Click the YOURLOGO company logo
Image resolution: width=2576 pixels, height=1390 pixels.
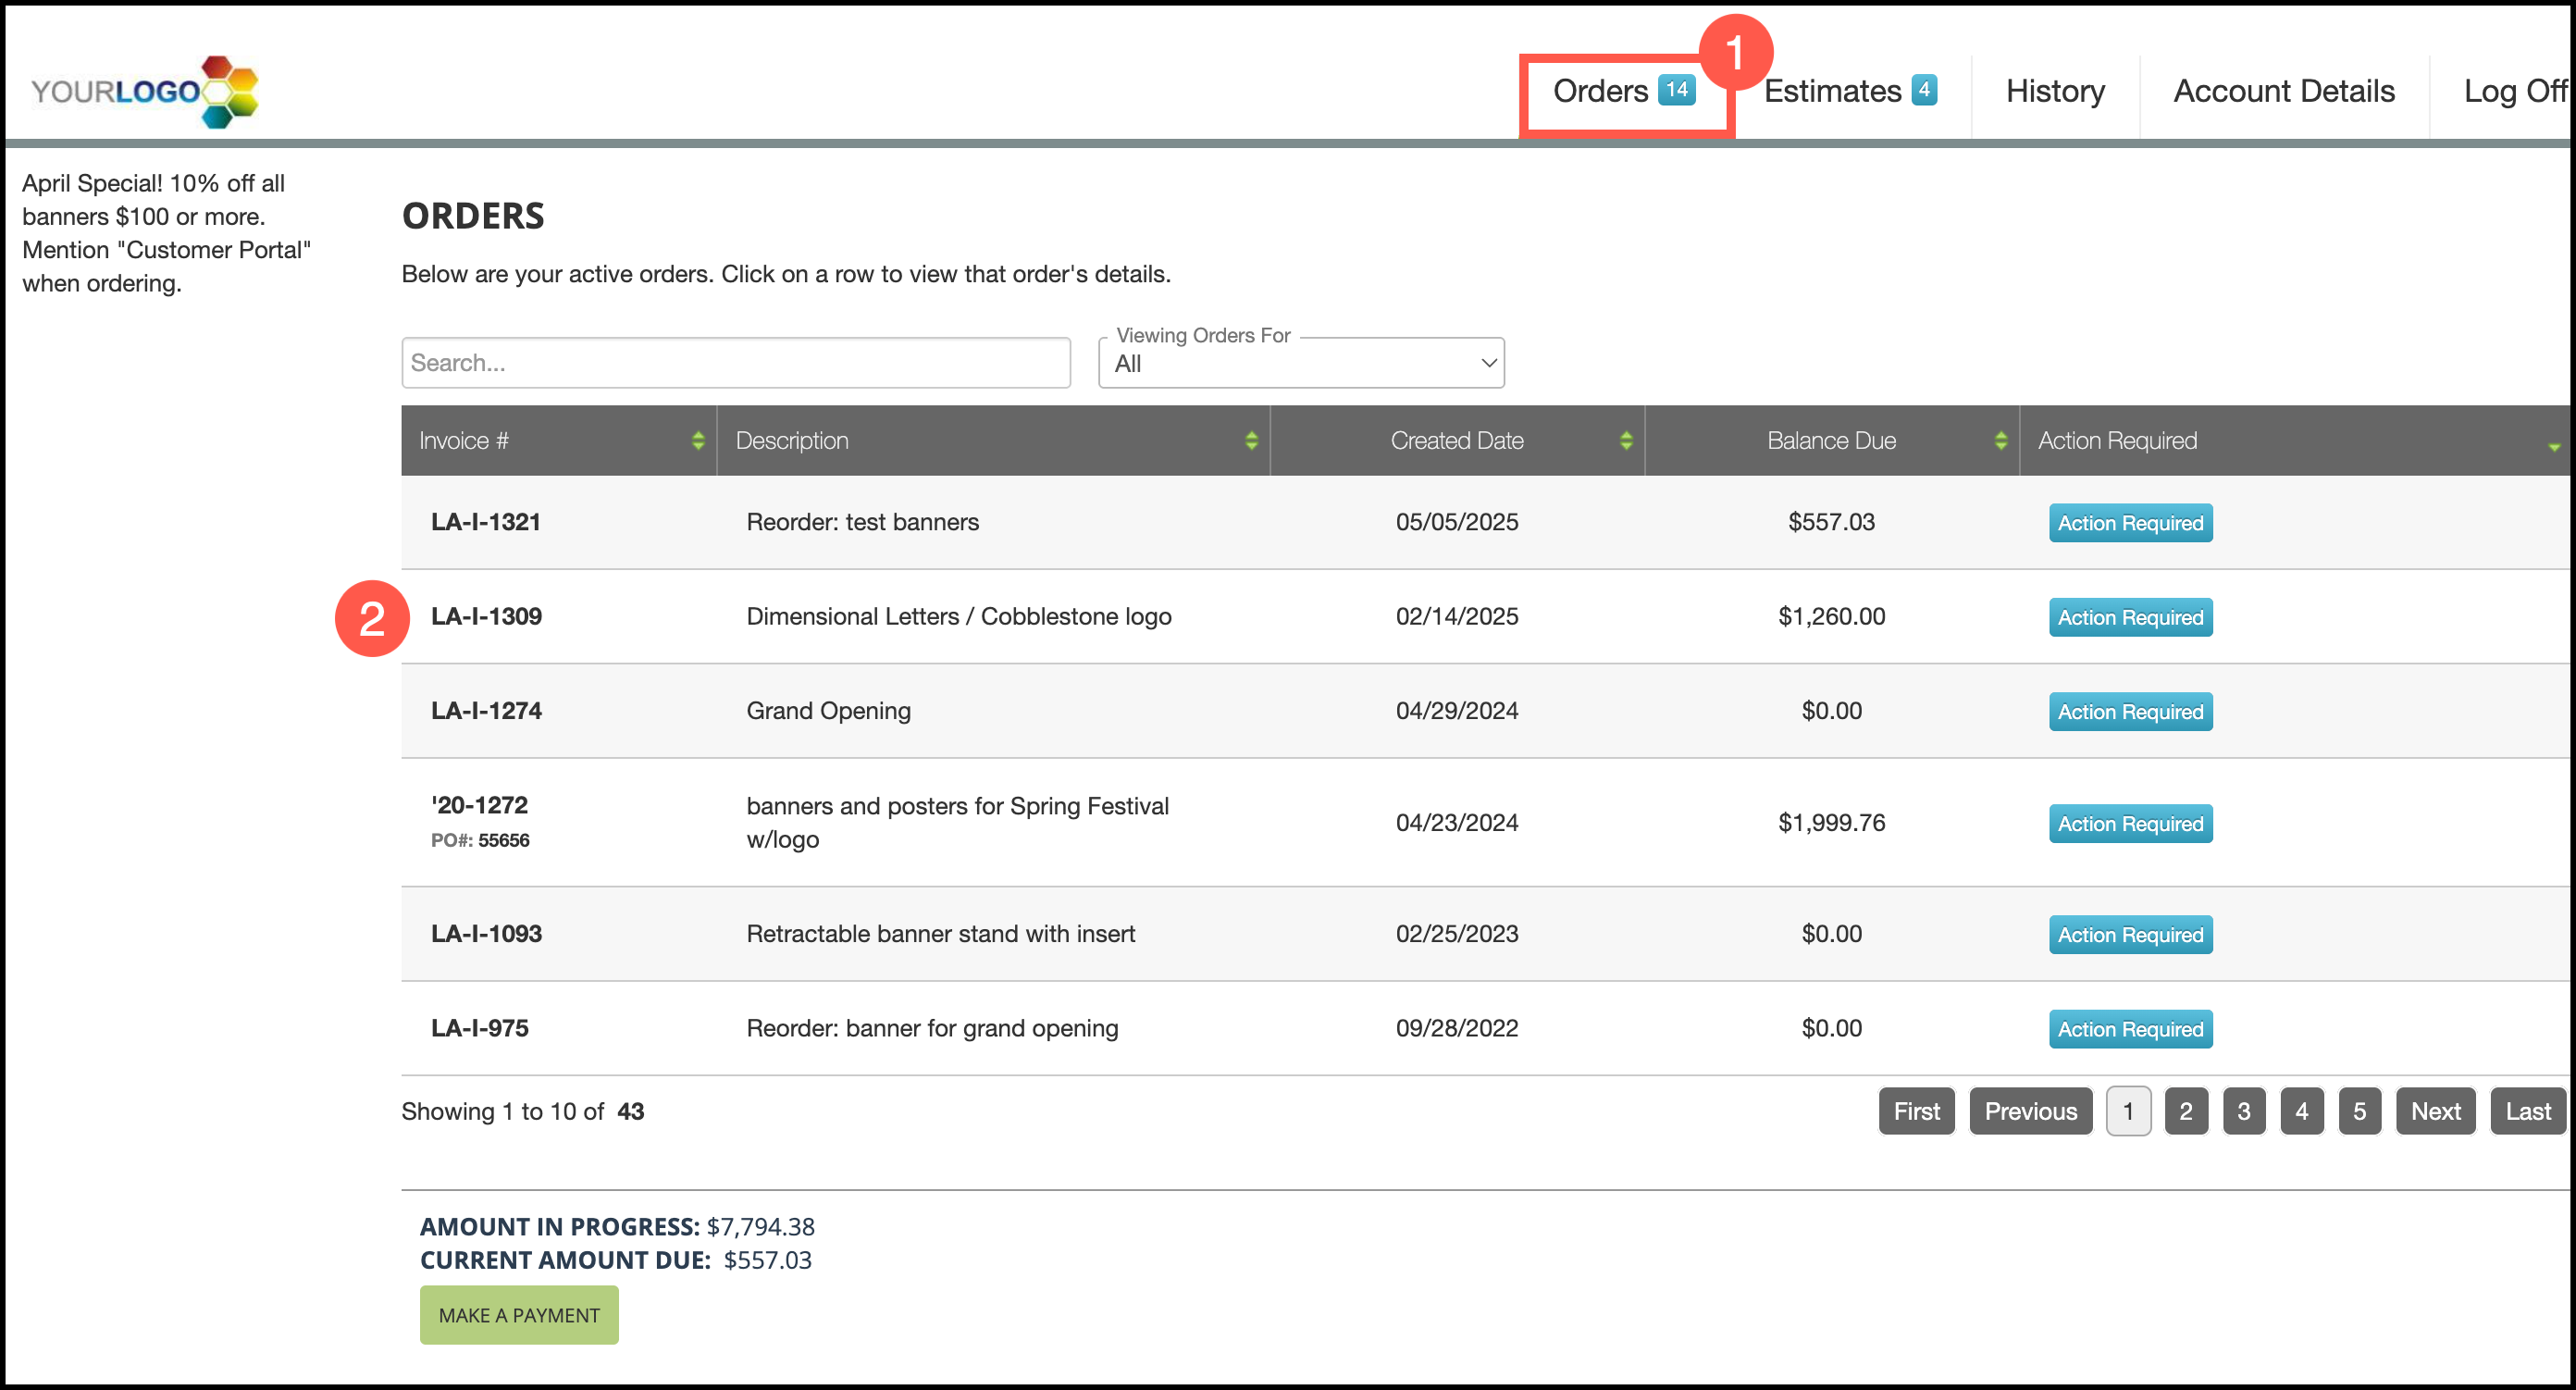click(145, 91)
